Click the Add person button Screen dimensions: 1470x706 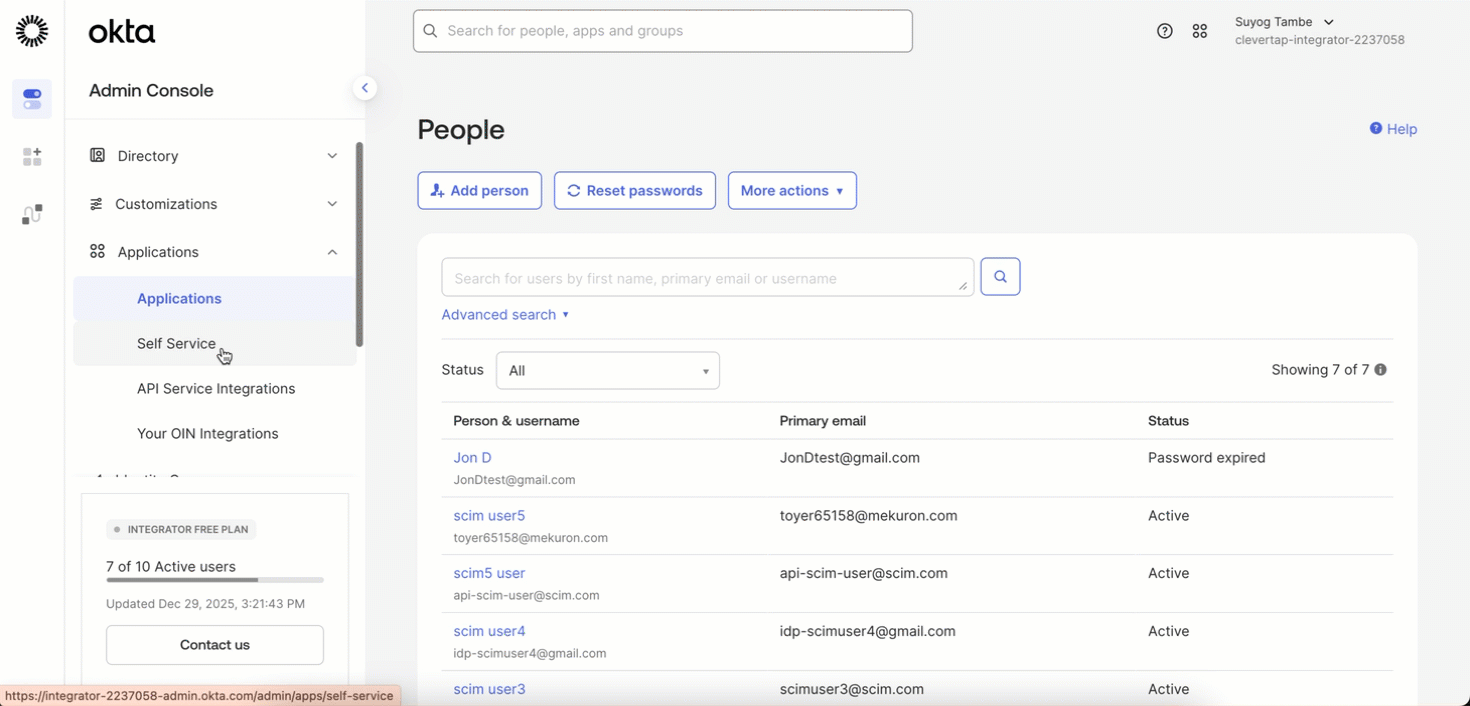click(479, 190)
